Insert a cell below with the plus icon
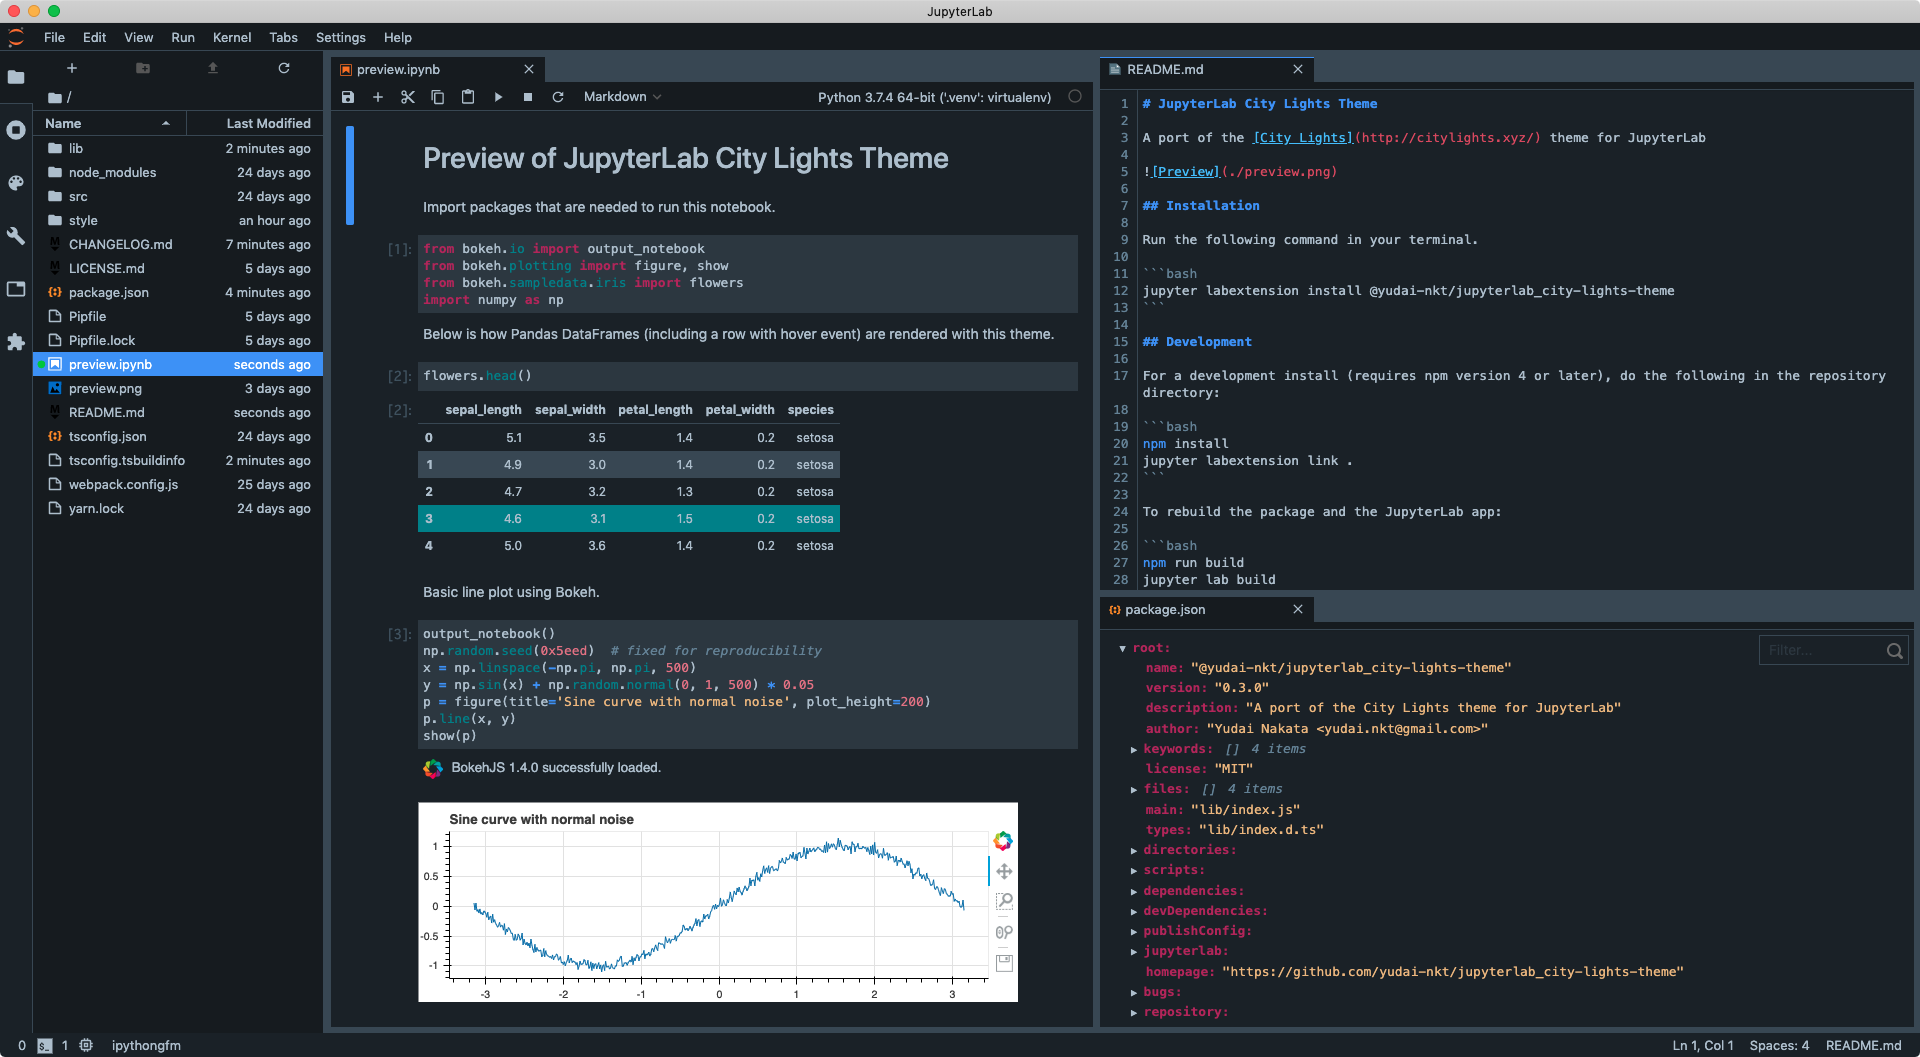This screenshot has height=1057, width=1920. [378, 97]
